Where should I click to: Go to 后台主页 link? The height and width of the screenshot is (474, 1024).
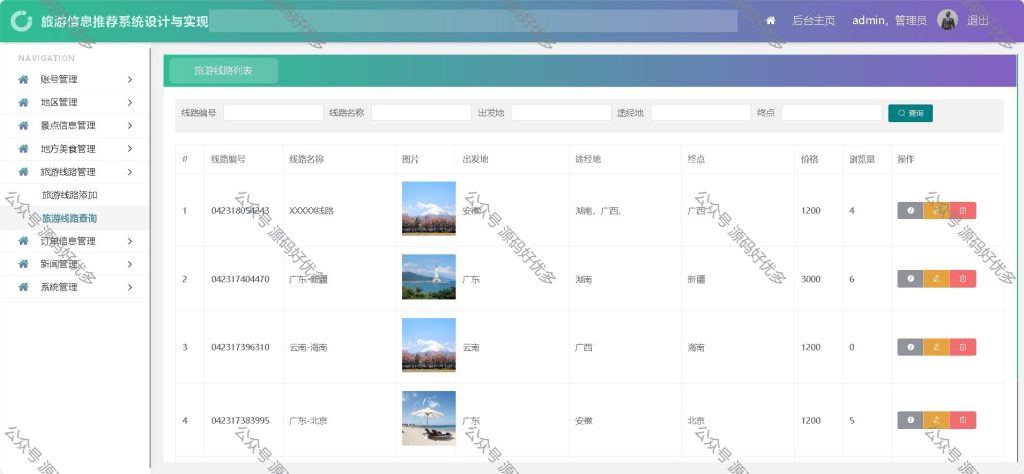click(x=814, y=21)
